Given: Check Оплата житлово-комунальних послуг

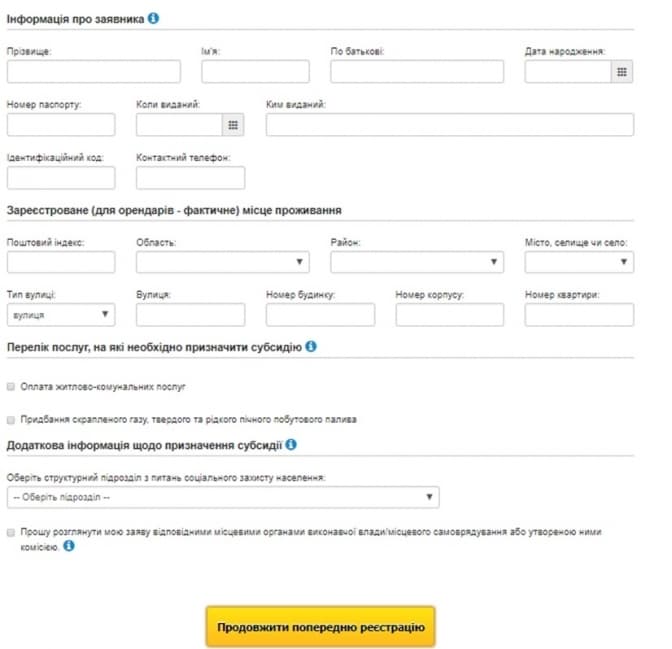Looking at the screenshot, I should (x=10, y=386).
